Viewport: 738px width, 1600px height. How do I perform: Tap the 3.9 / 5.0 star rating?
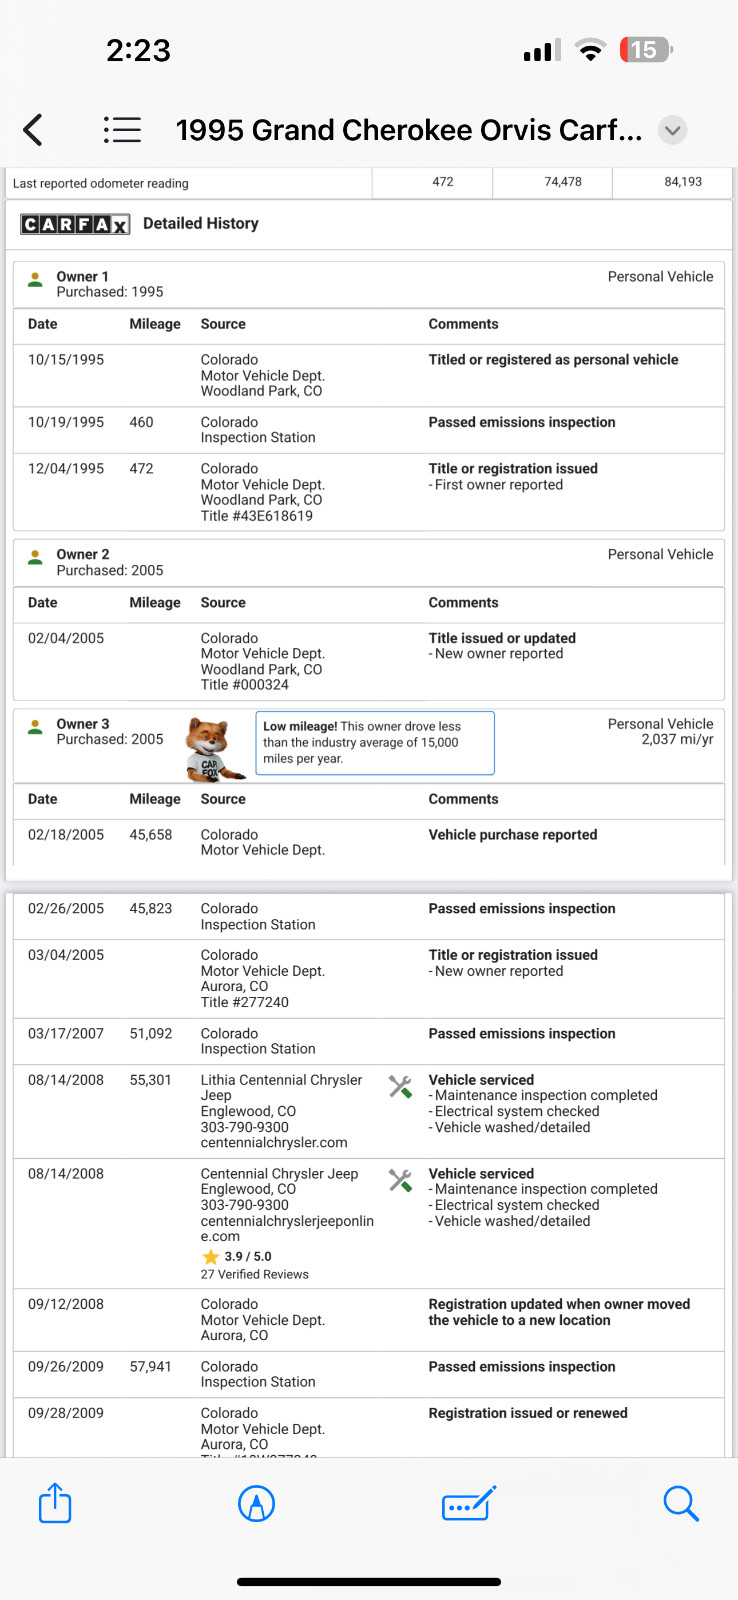[x=237, y=1257]
